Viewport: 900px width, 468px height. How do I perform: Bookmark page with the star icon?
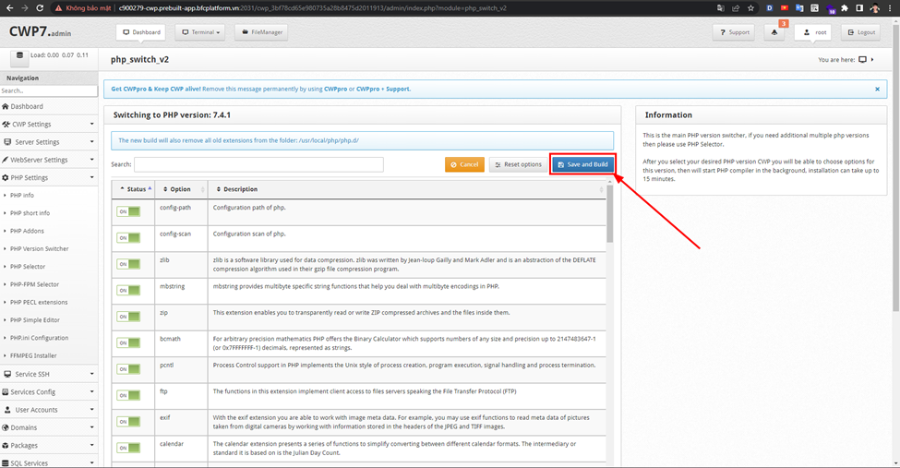click(x=751, y=8)
